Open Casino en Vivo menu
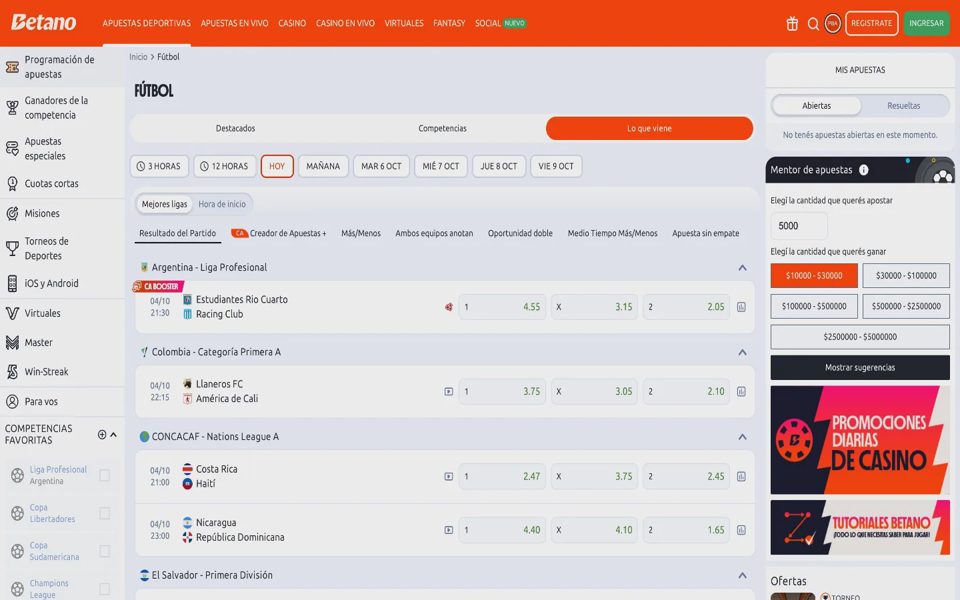 [x=345, y=23]
